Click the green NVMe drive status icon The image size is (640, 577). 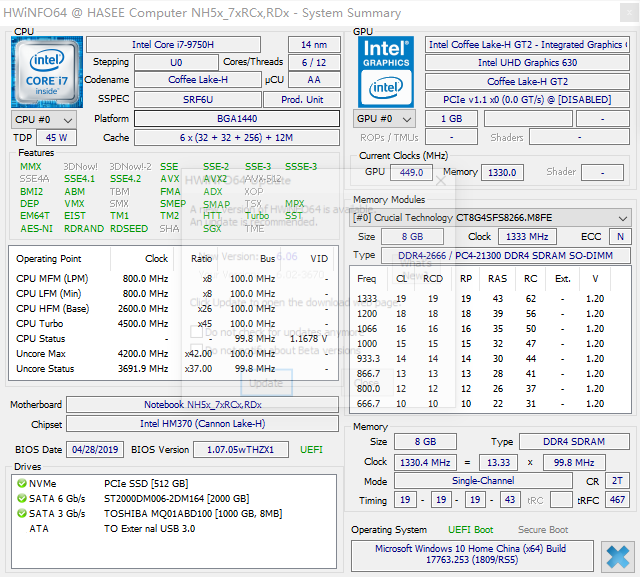pyautogui.click(x=21, y=483)
